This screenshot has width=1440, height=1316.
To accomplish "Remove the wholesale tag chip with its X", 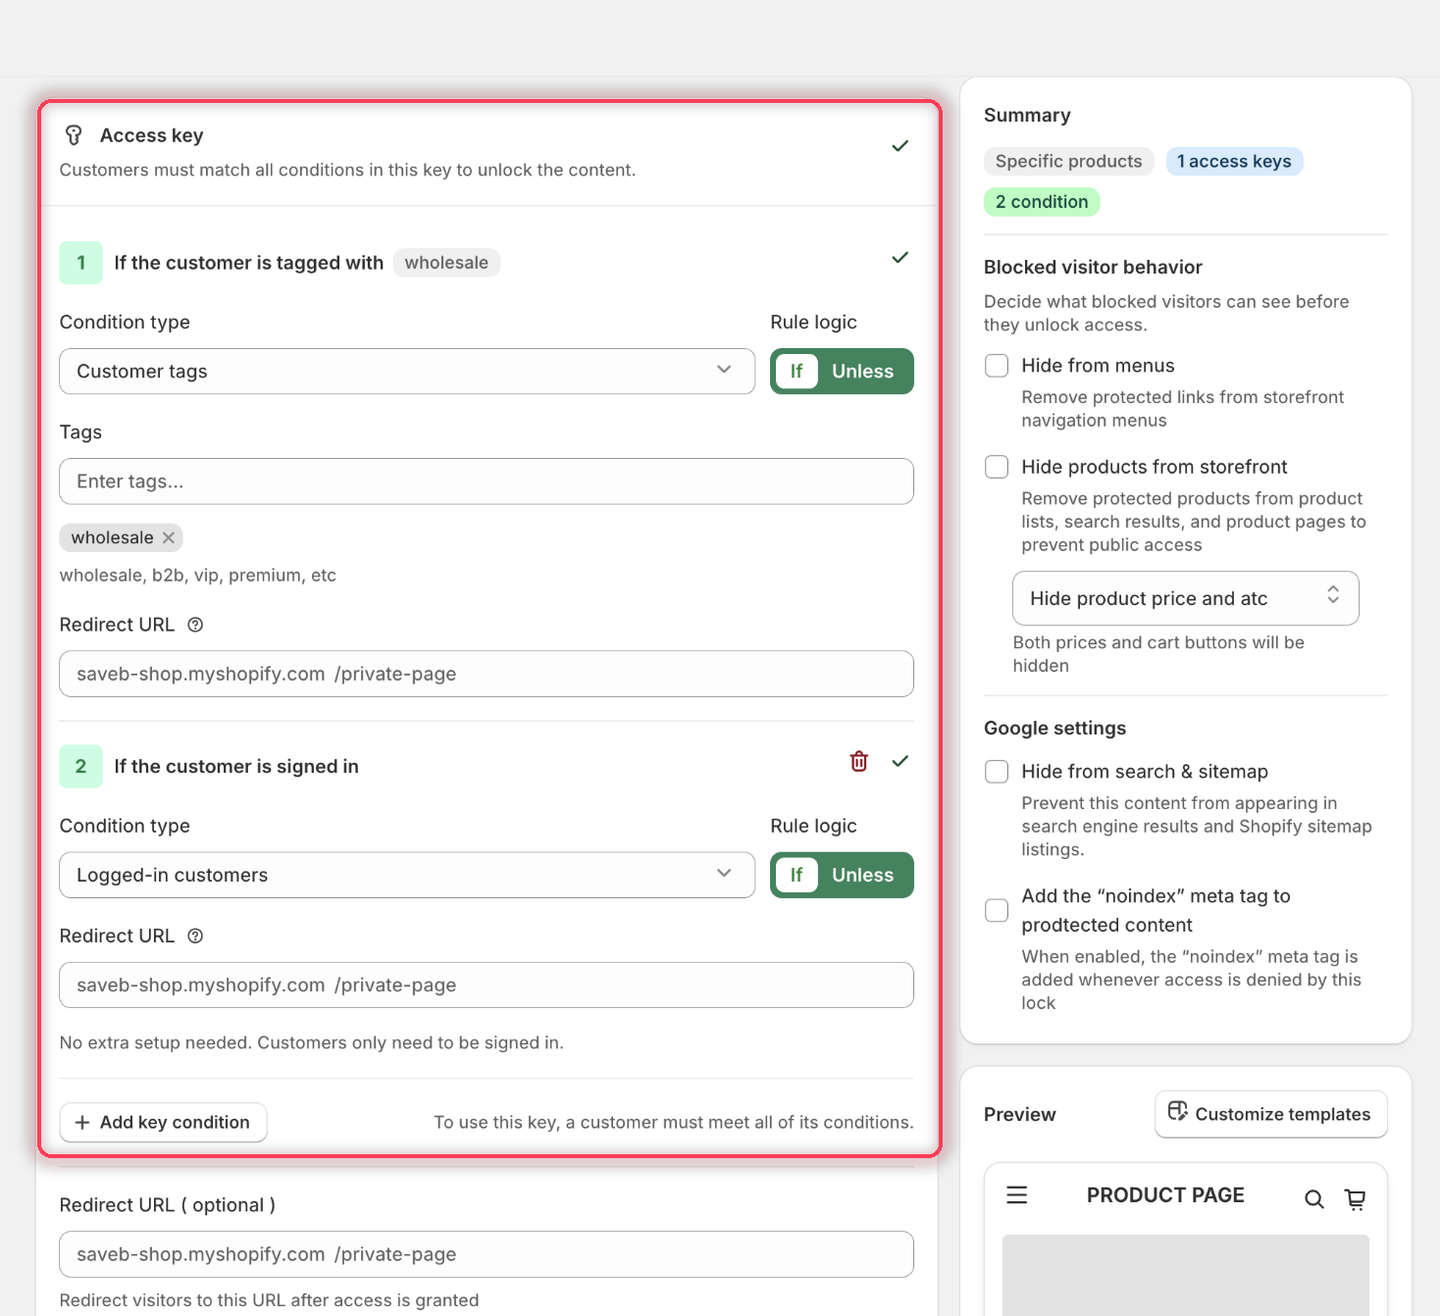I will [169, 538].
